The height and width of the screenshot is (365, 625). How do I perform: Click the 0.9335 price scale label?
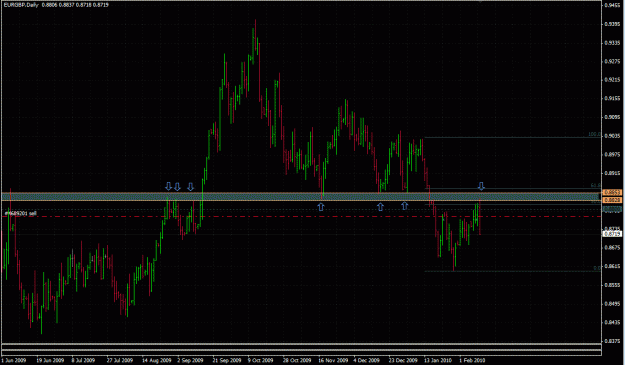[x=612, y=43]
